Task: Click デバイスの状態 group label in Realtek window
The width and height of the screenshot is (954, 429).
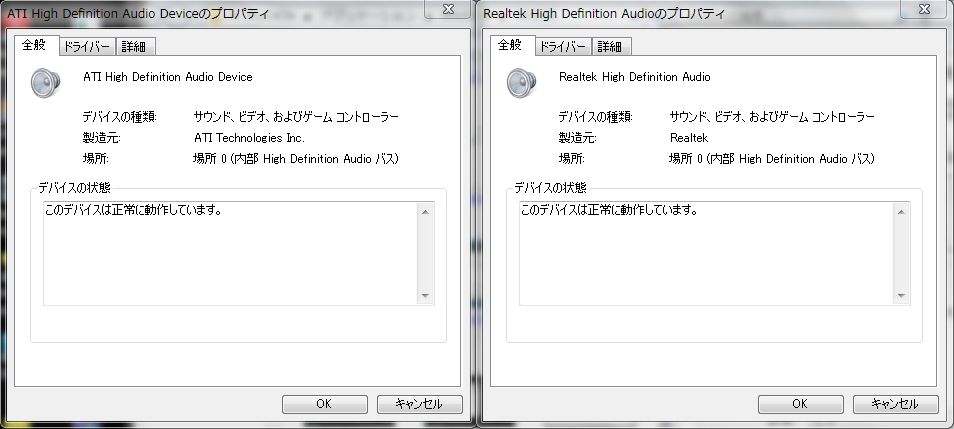Action: (x=551, y=188)
